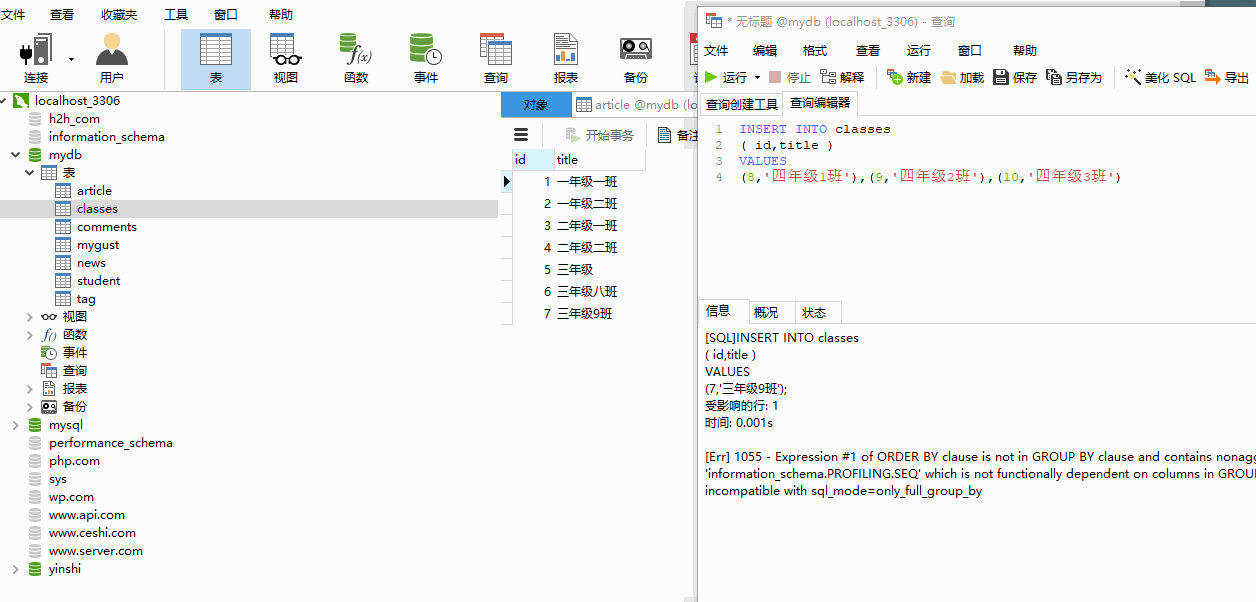This screenshot has width=1256, height=602.
Task: Click the 加载 (Load) button
Action: 962,77
